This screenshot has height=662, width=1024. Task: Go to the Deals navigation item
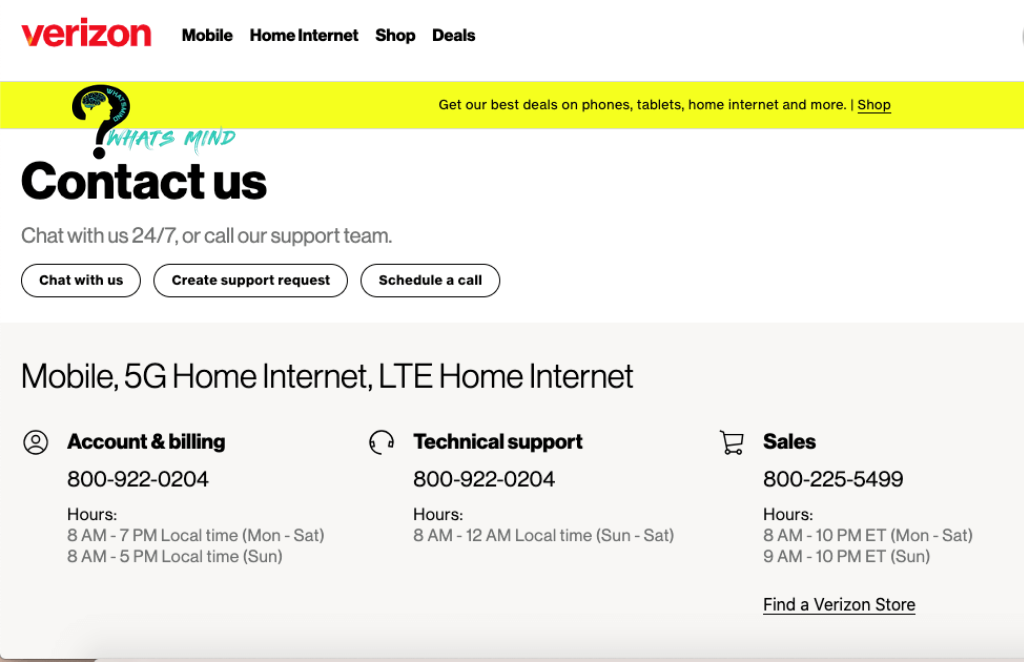pyautogui.click(x=453, y=35)
